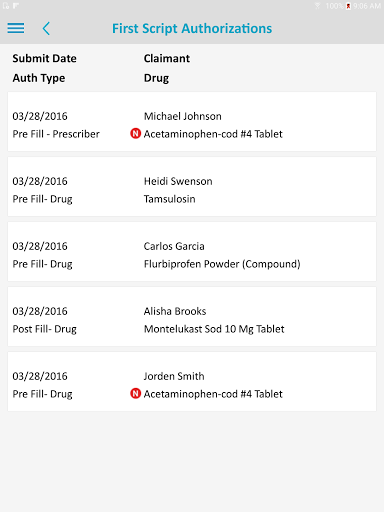Tap the back arrow icon
This screenshot has height=512, width=384.
pyautogui.click(x=46, y=28)
